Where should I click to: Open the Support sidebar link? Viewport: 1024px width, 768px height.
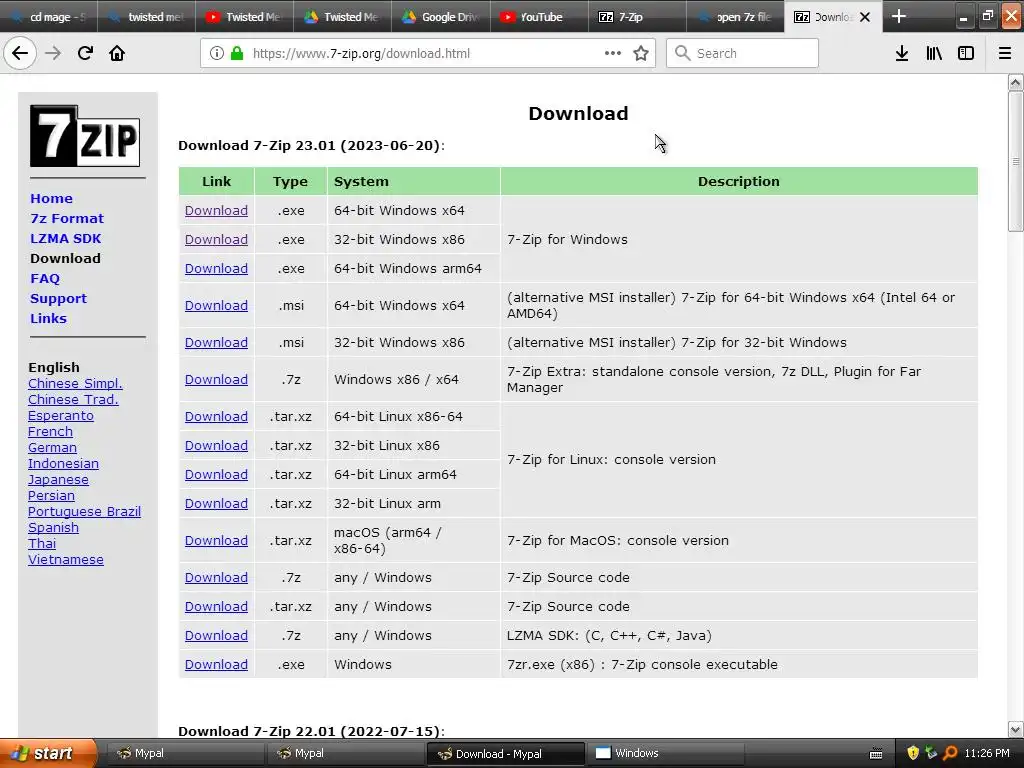(x=58, y=298)
